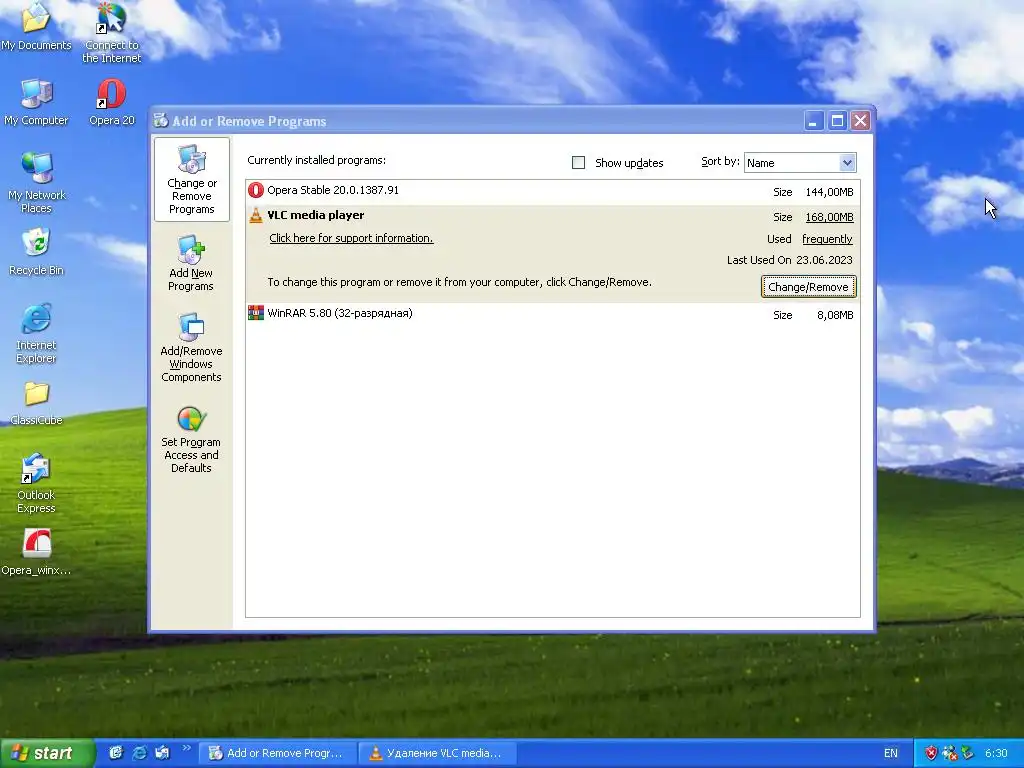Open Set Program Access and Defaults
This screenshot has width=1024, height=768.
(191, 440)
